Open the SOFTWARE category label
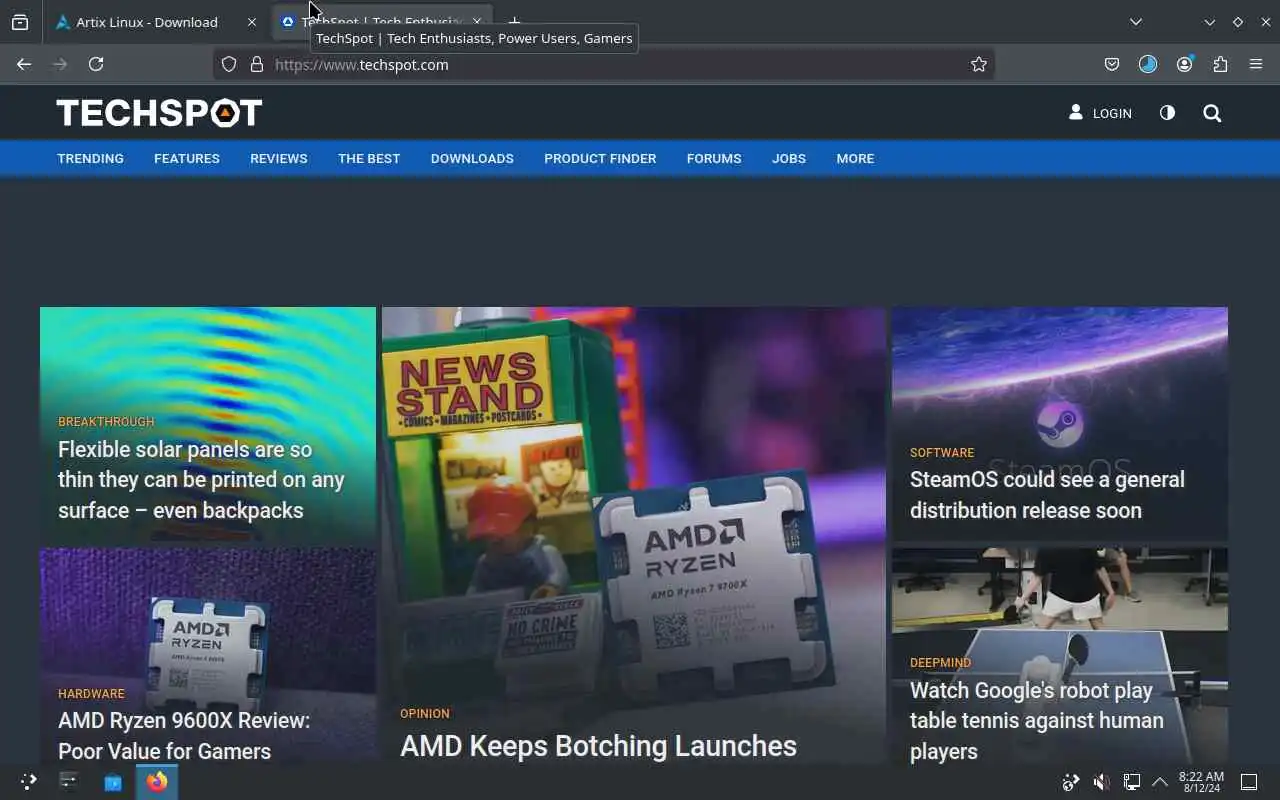Image resolution: width=1280 pixels, height=800 pixels. click(x=942, y=453)
